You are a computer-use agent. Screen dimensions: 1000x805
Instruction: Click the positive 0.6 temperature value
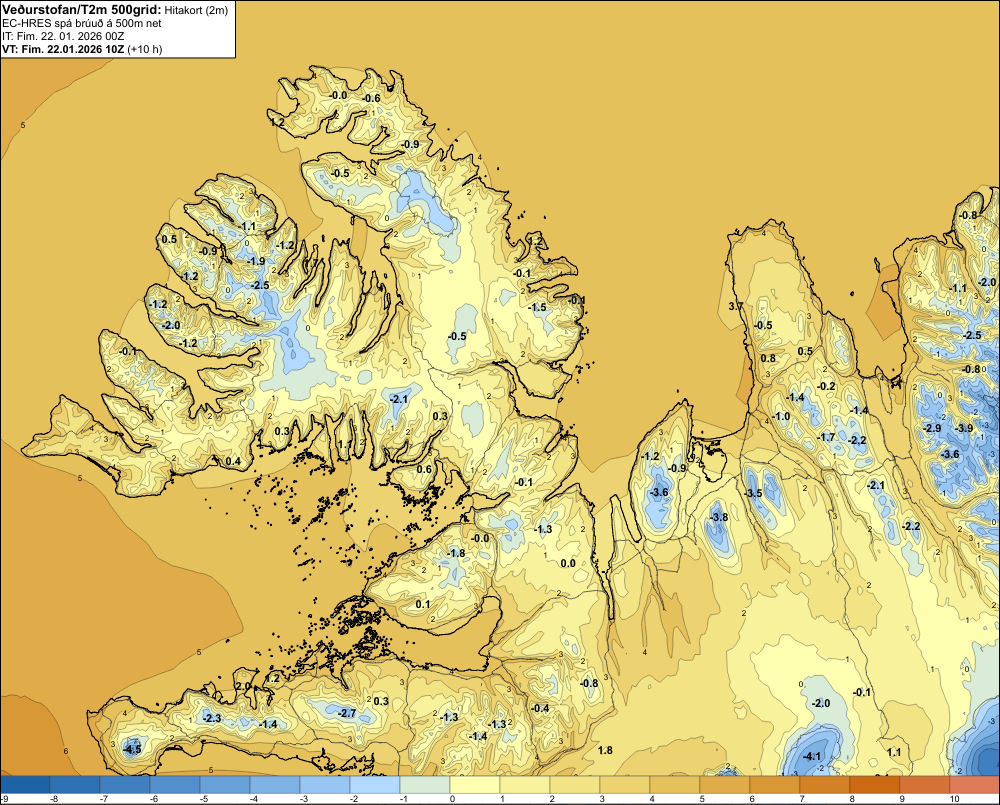coord(424,469)
